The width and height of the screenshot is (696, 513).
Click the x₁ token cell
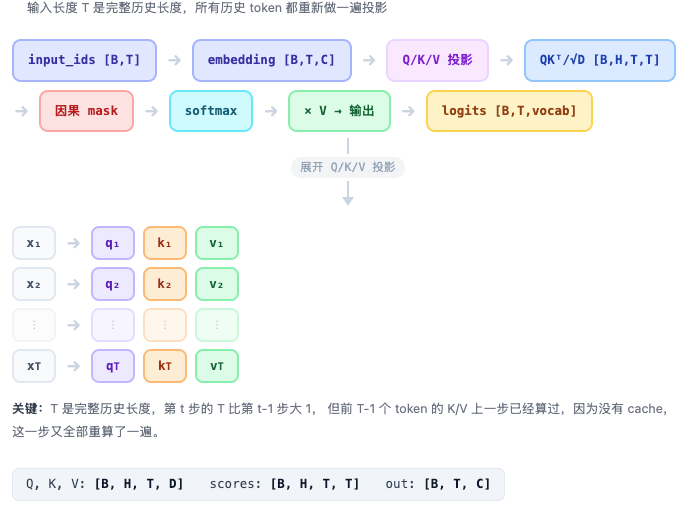click(x=34, y=243)
